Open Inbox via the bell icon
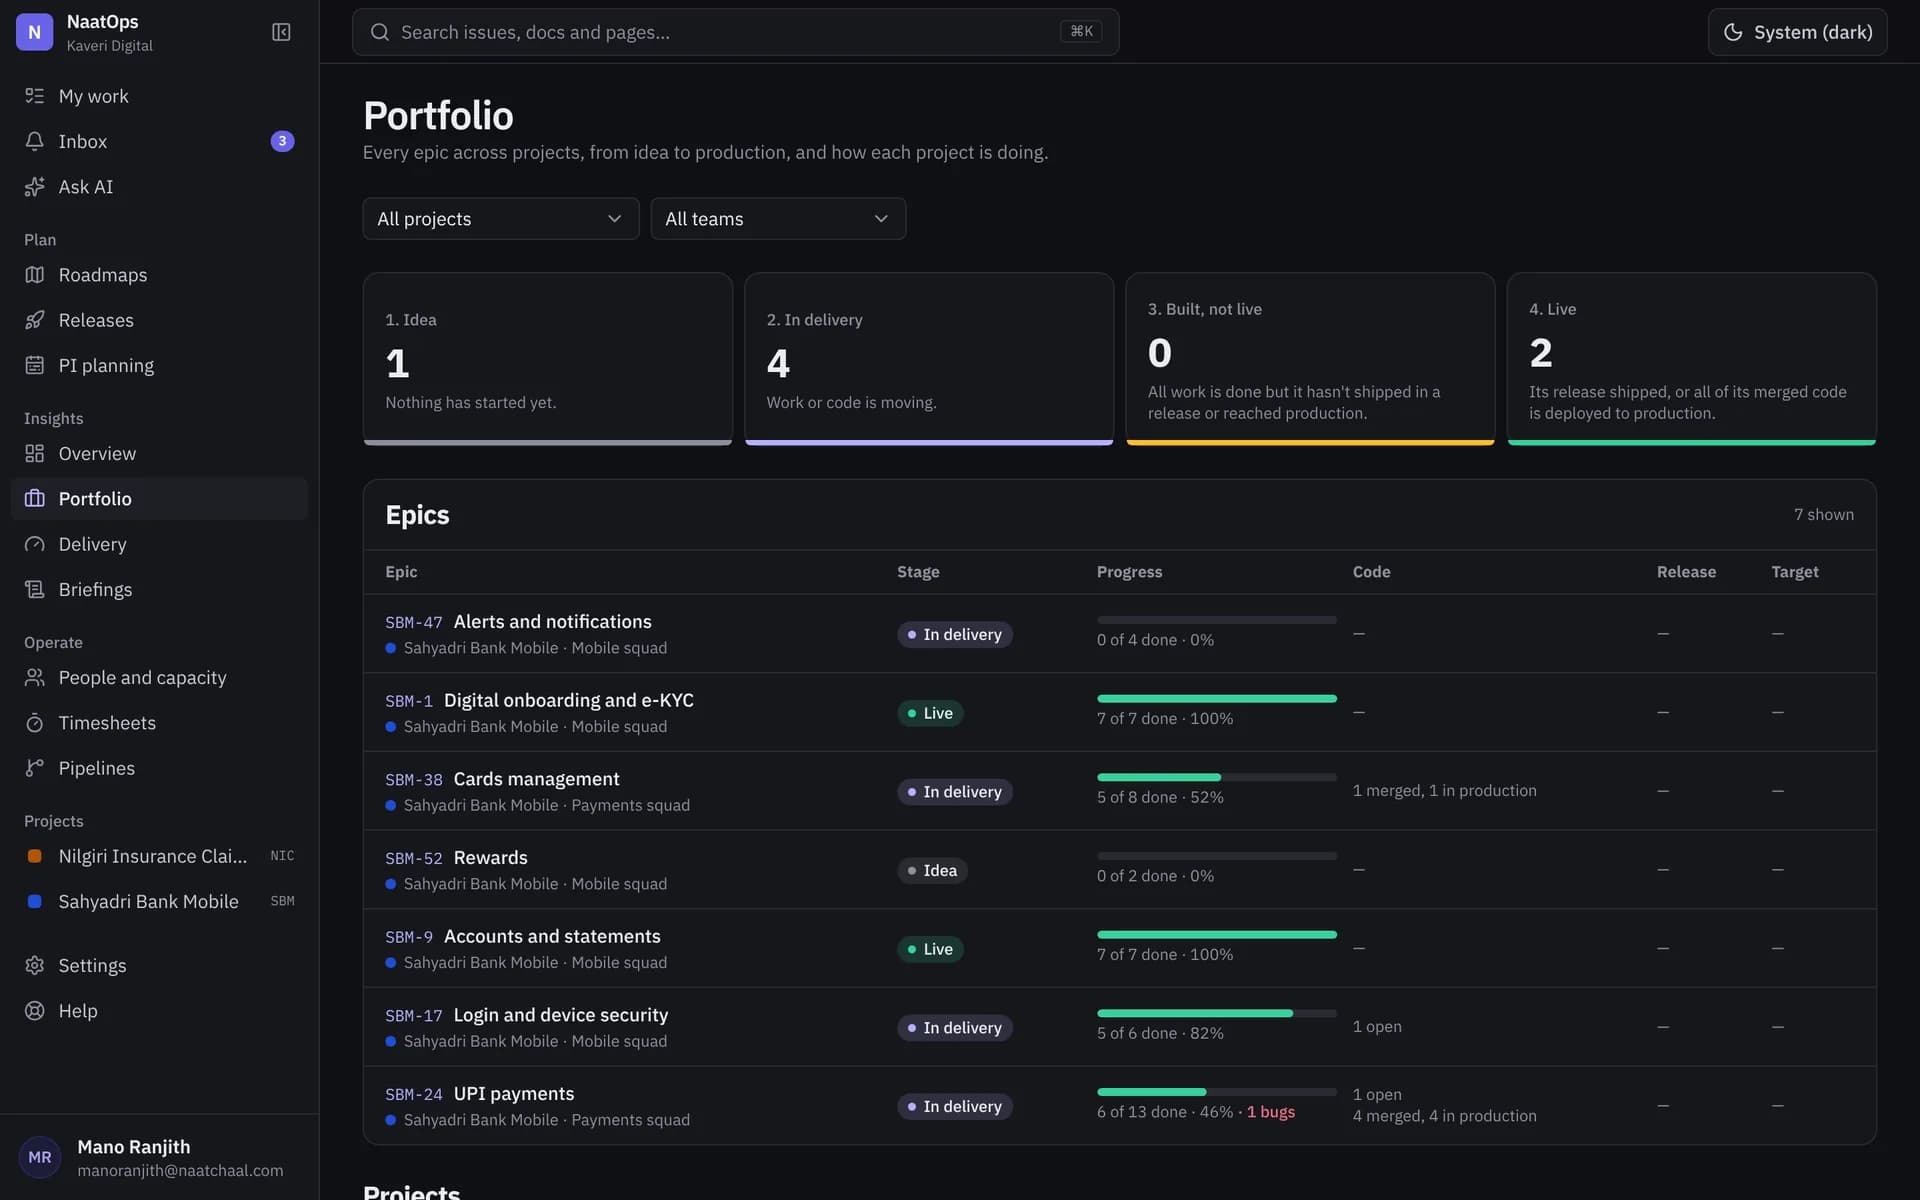 34,141
